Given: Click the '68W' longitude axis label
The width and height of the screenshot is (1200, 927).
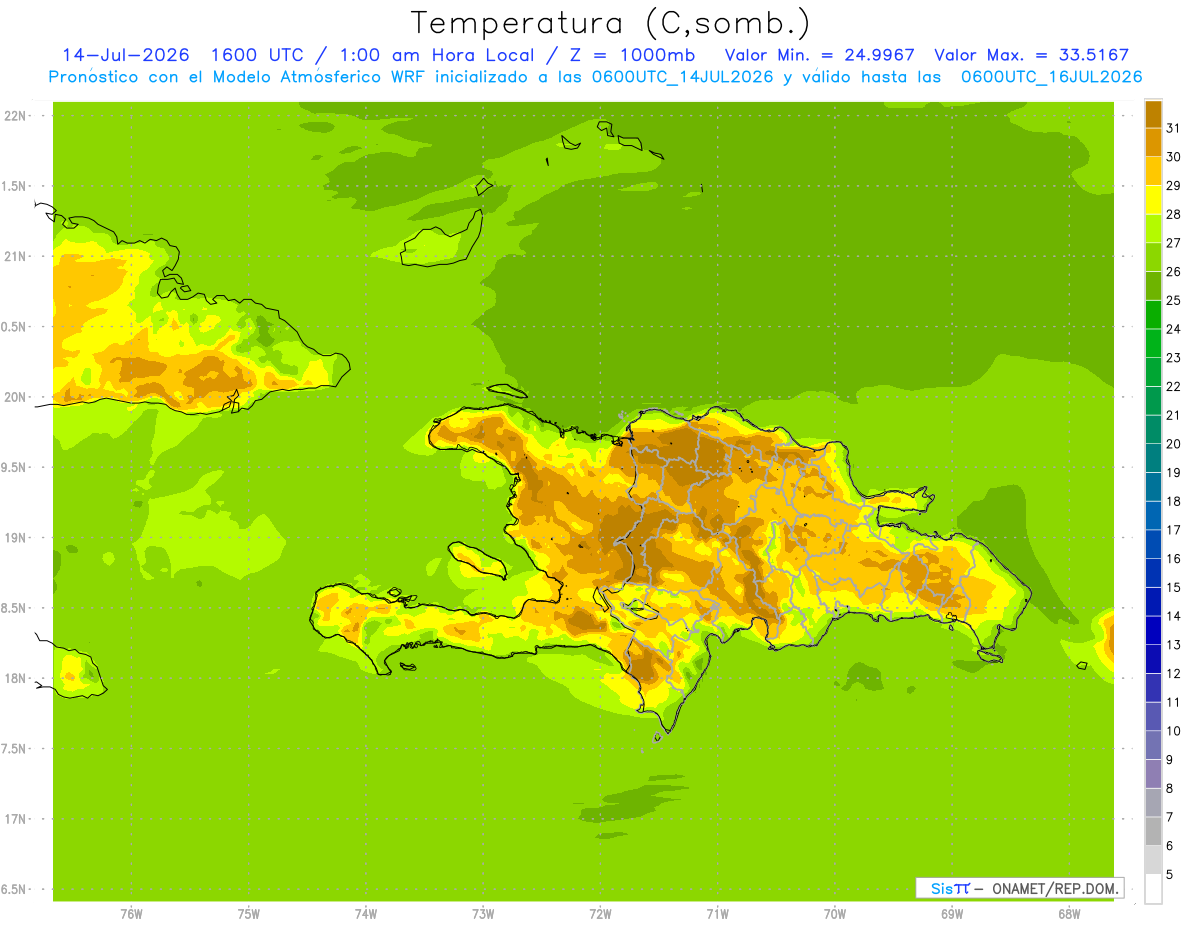Looking at the screenshot, I should 1069,913.
